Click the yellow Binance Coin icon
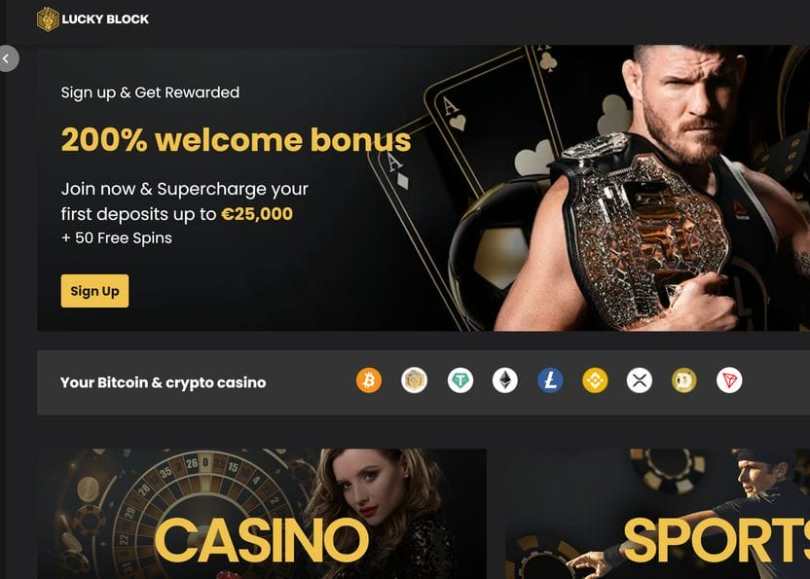 595,381
